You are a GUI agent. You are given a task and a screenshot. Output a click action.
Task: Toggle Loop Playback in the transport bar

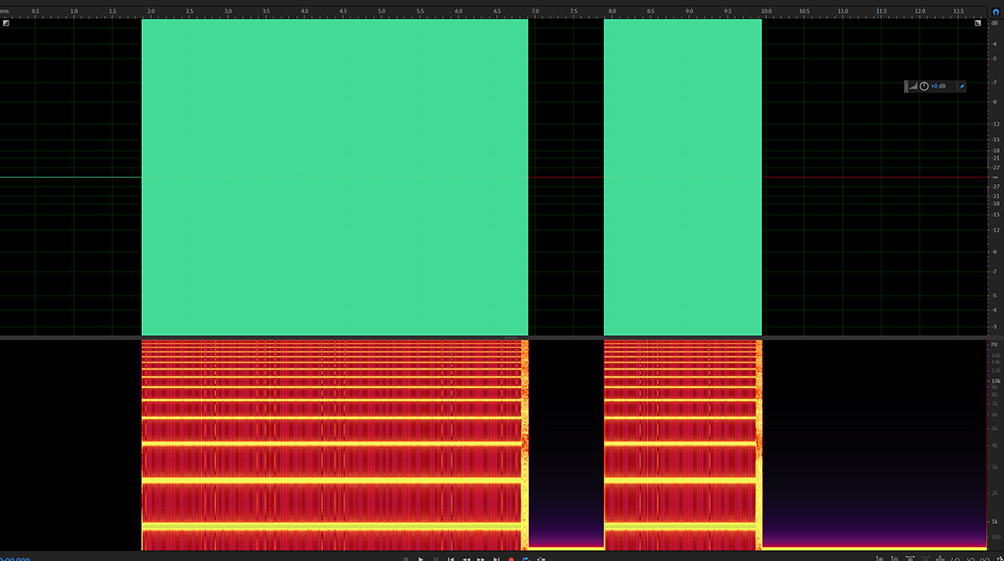(x=526, y=559)
